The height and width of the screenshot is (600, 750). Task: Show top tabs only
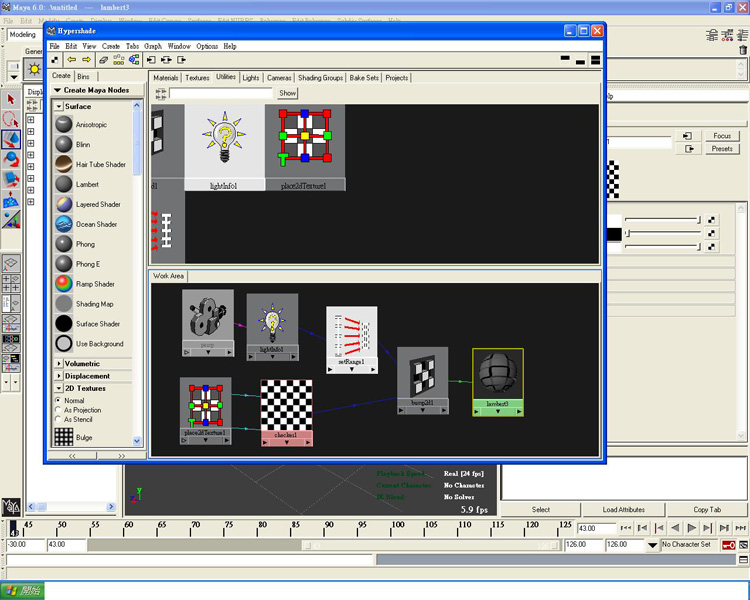point(565,59)
